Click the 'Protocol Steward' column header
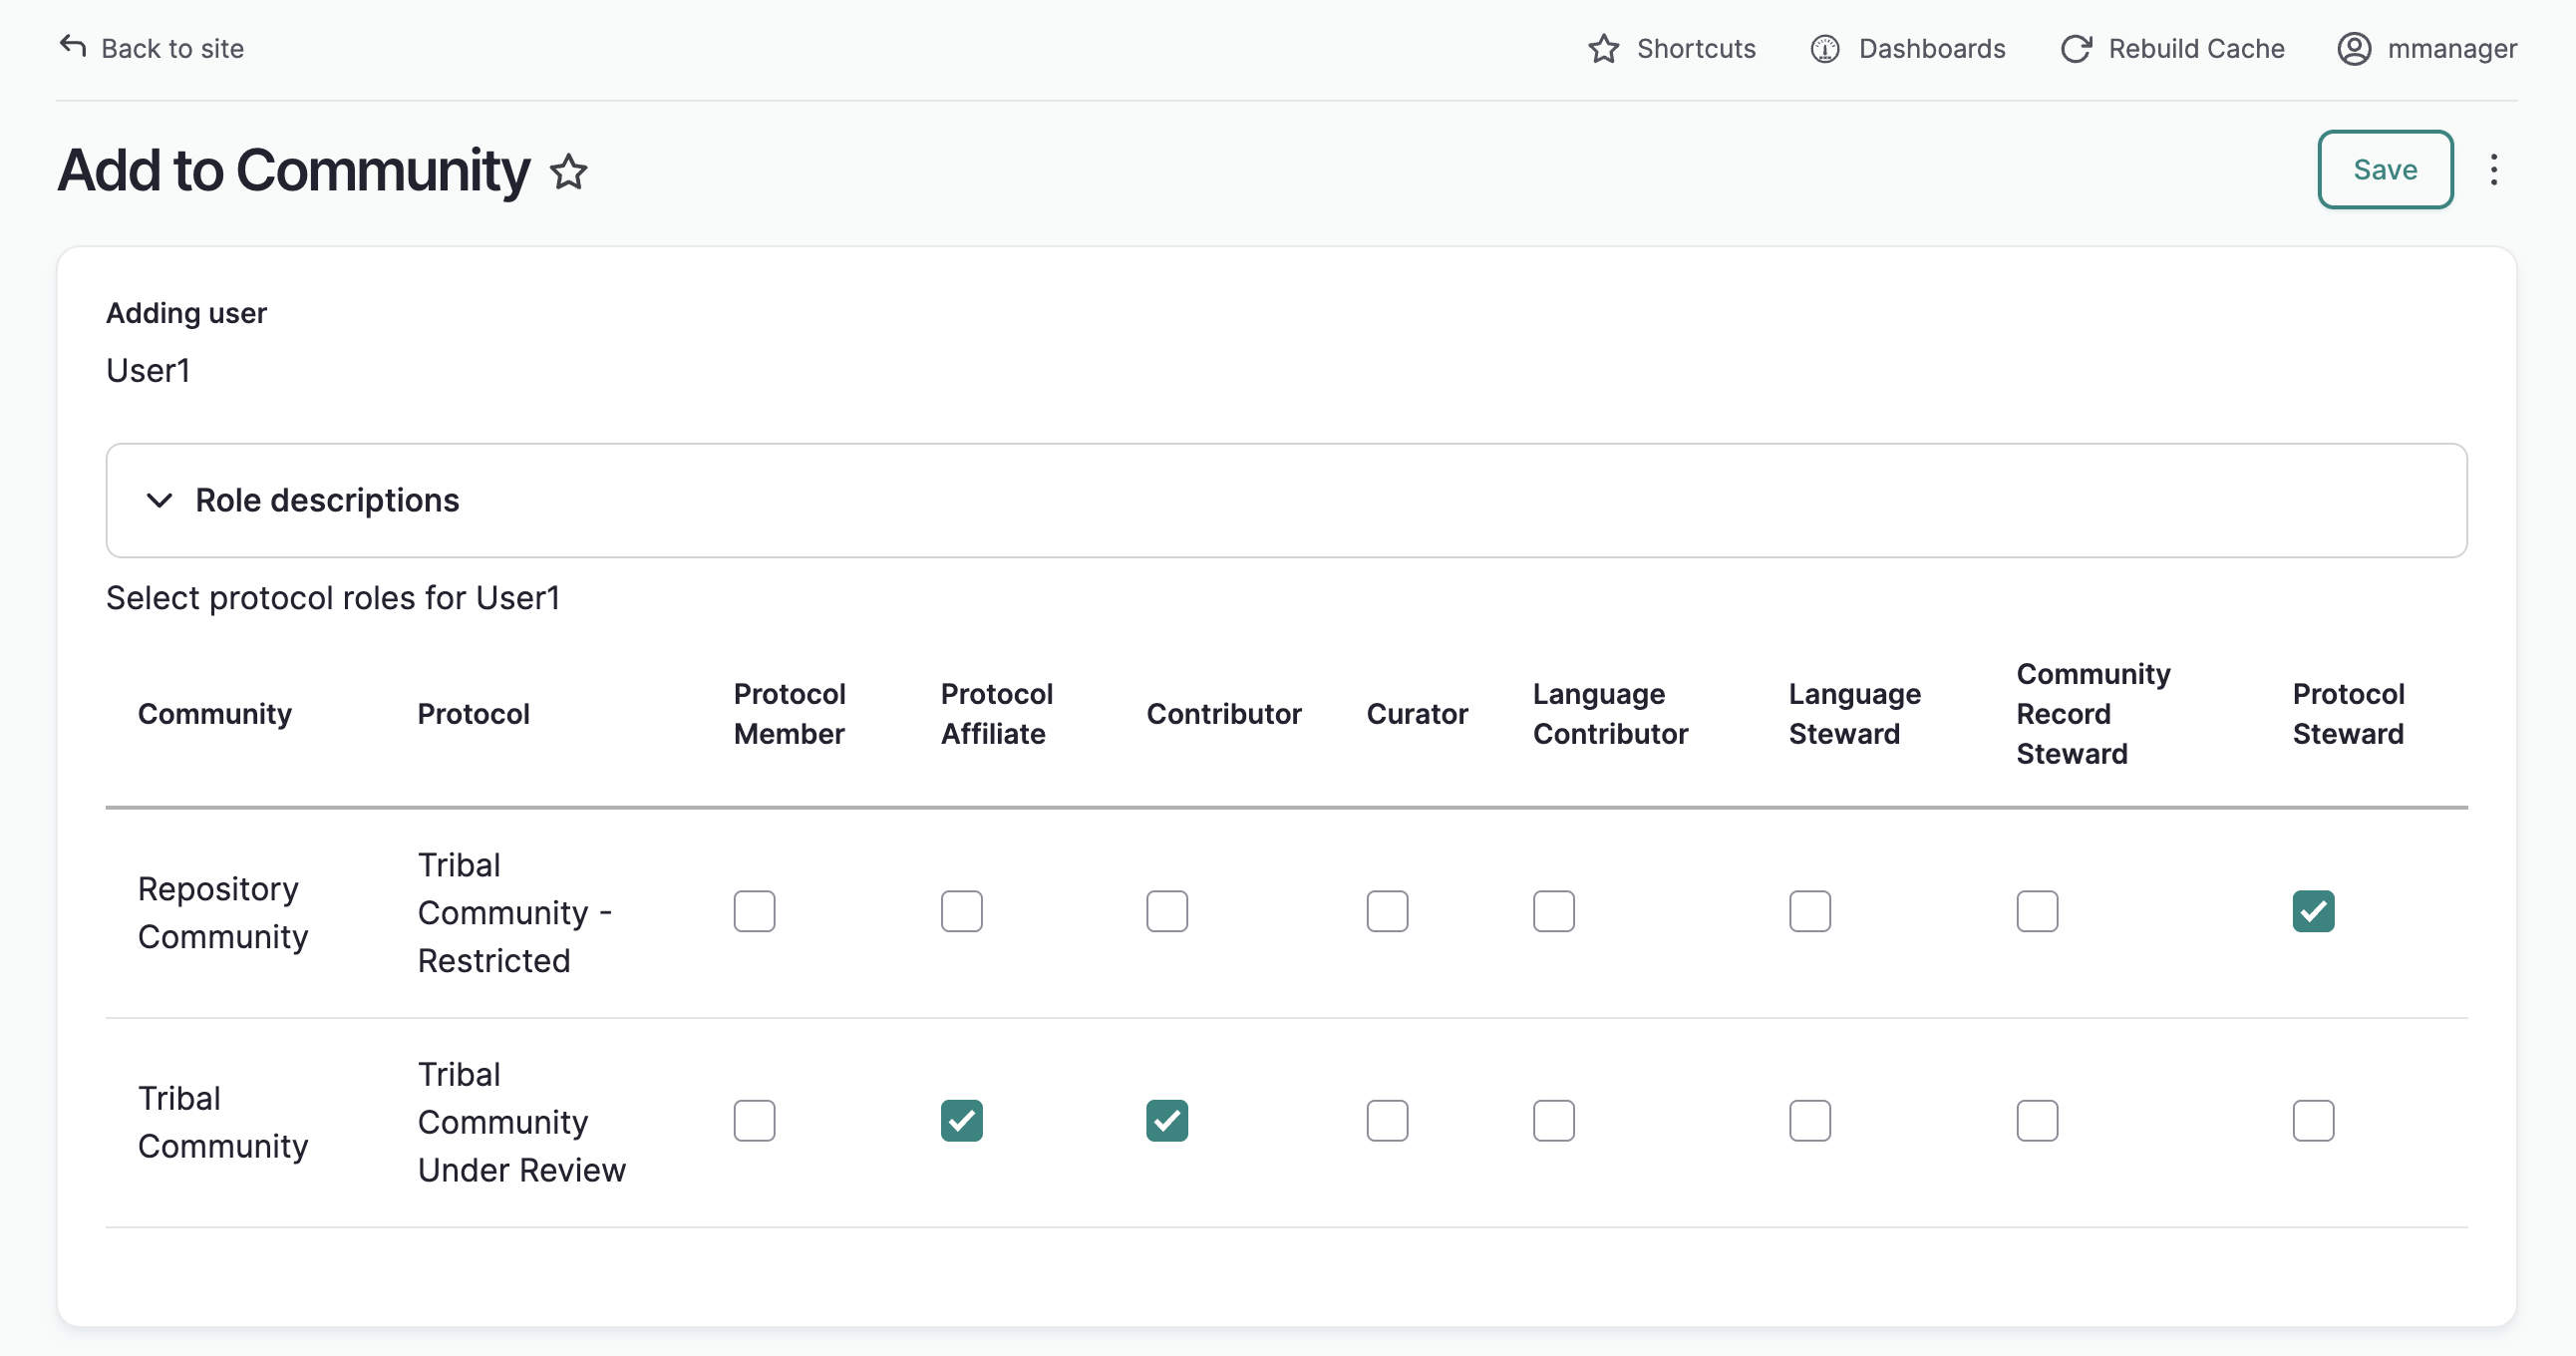 point(2348,714)
